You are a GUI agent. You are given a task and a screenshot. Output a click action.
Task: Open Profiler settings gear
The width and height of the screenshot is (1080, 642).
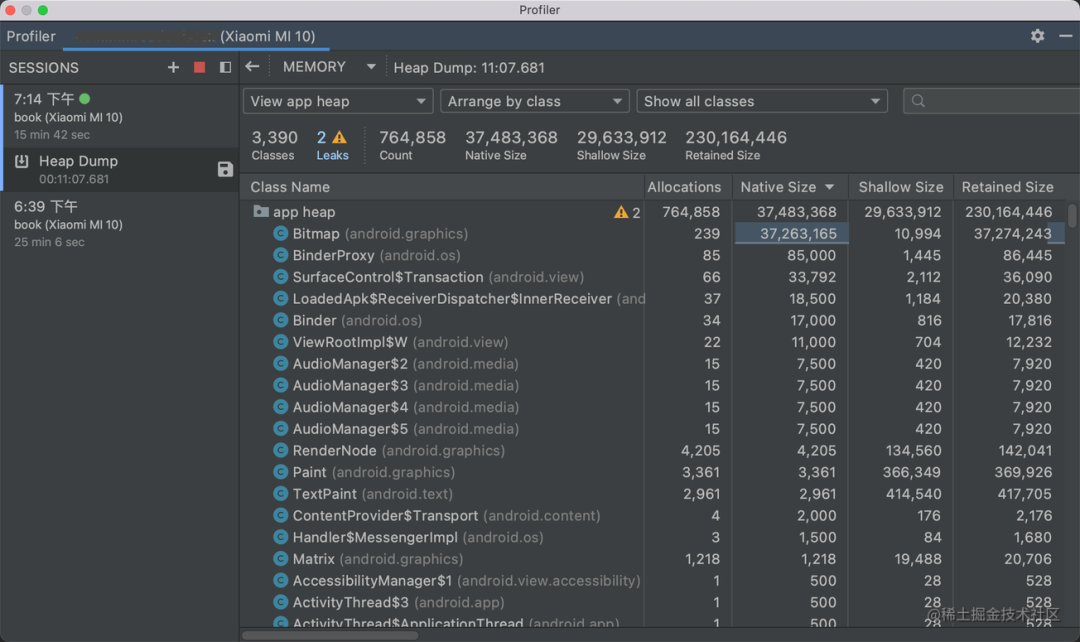coord(1037,36)
